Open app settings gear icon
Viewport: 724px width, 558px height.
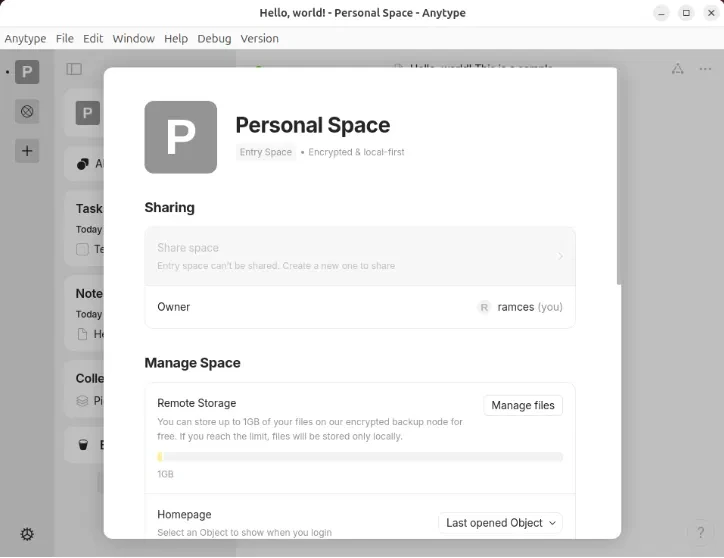tap(27, 534)
